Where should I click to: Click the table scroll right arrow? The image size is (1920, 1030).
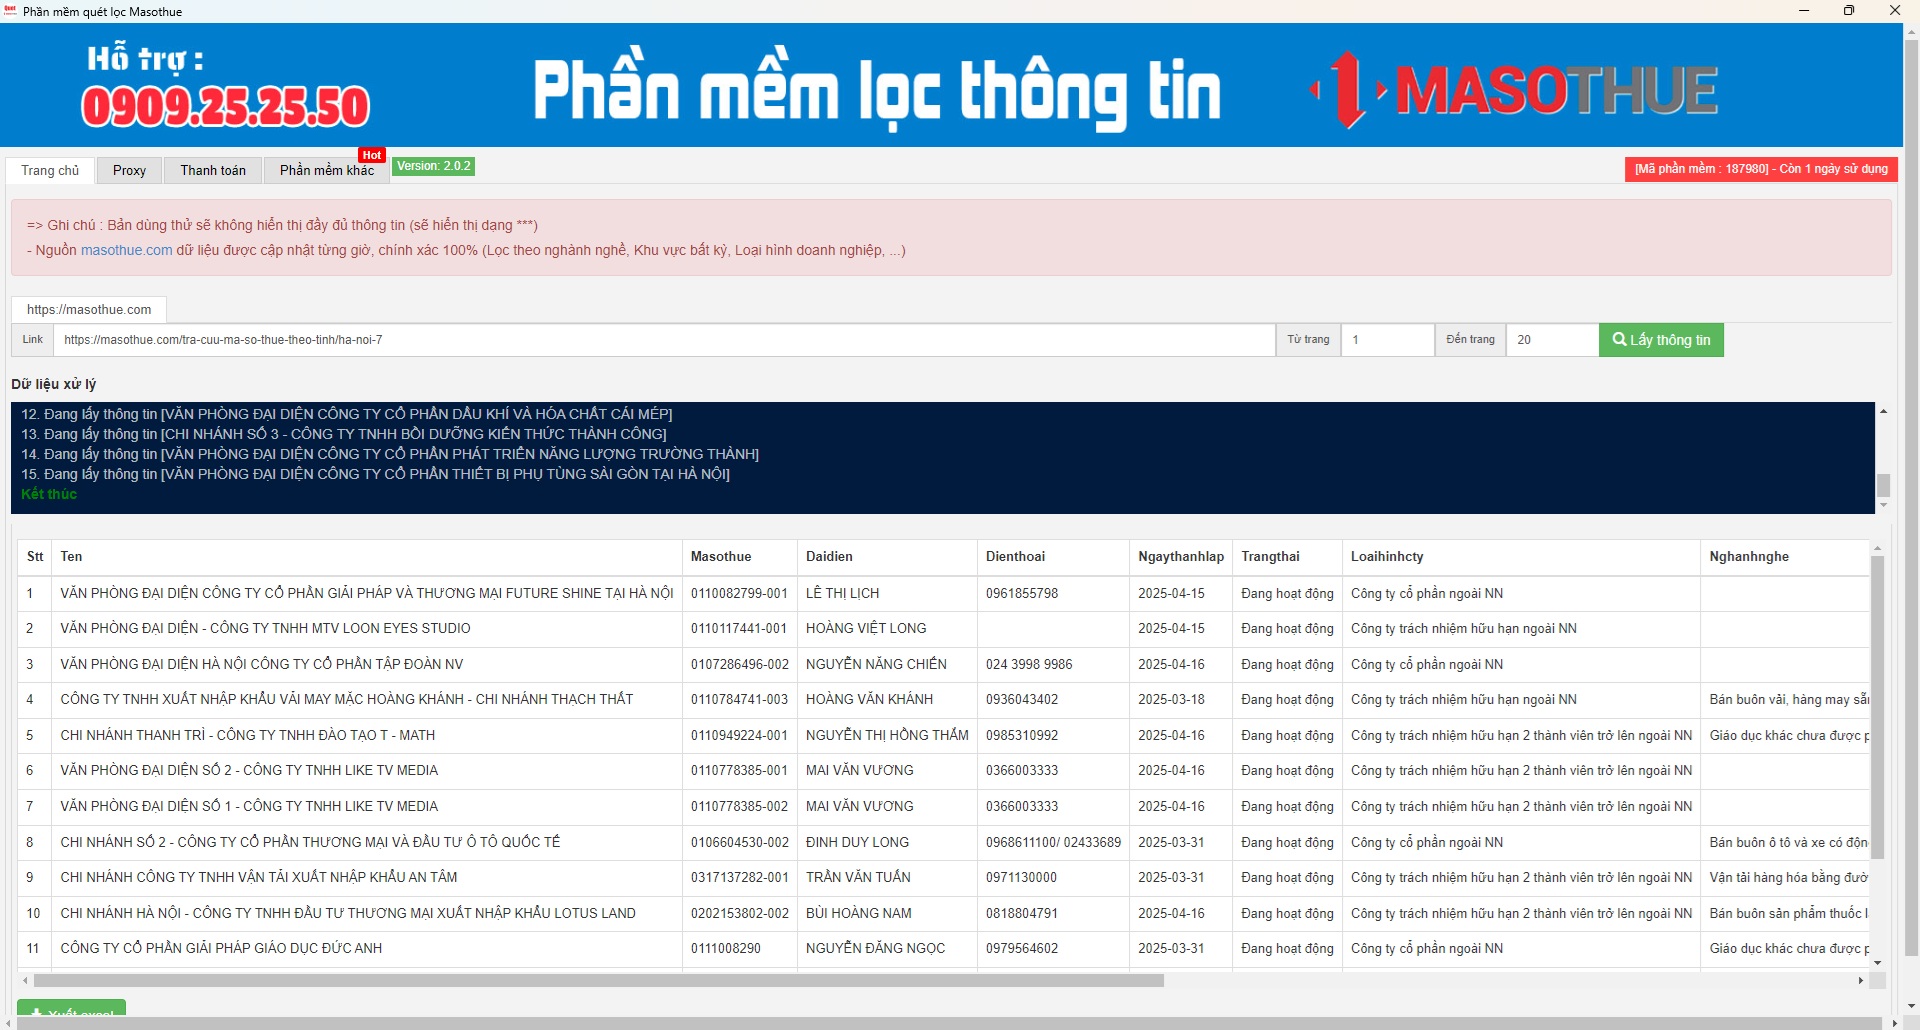click(x=1860, y=981)
